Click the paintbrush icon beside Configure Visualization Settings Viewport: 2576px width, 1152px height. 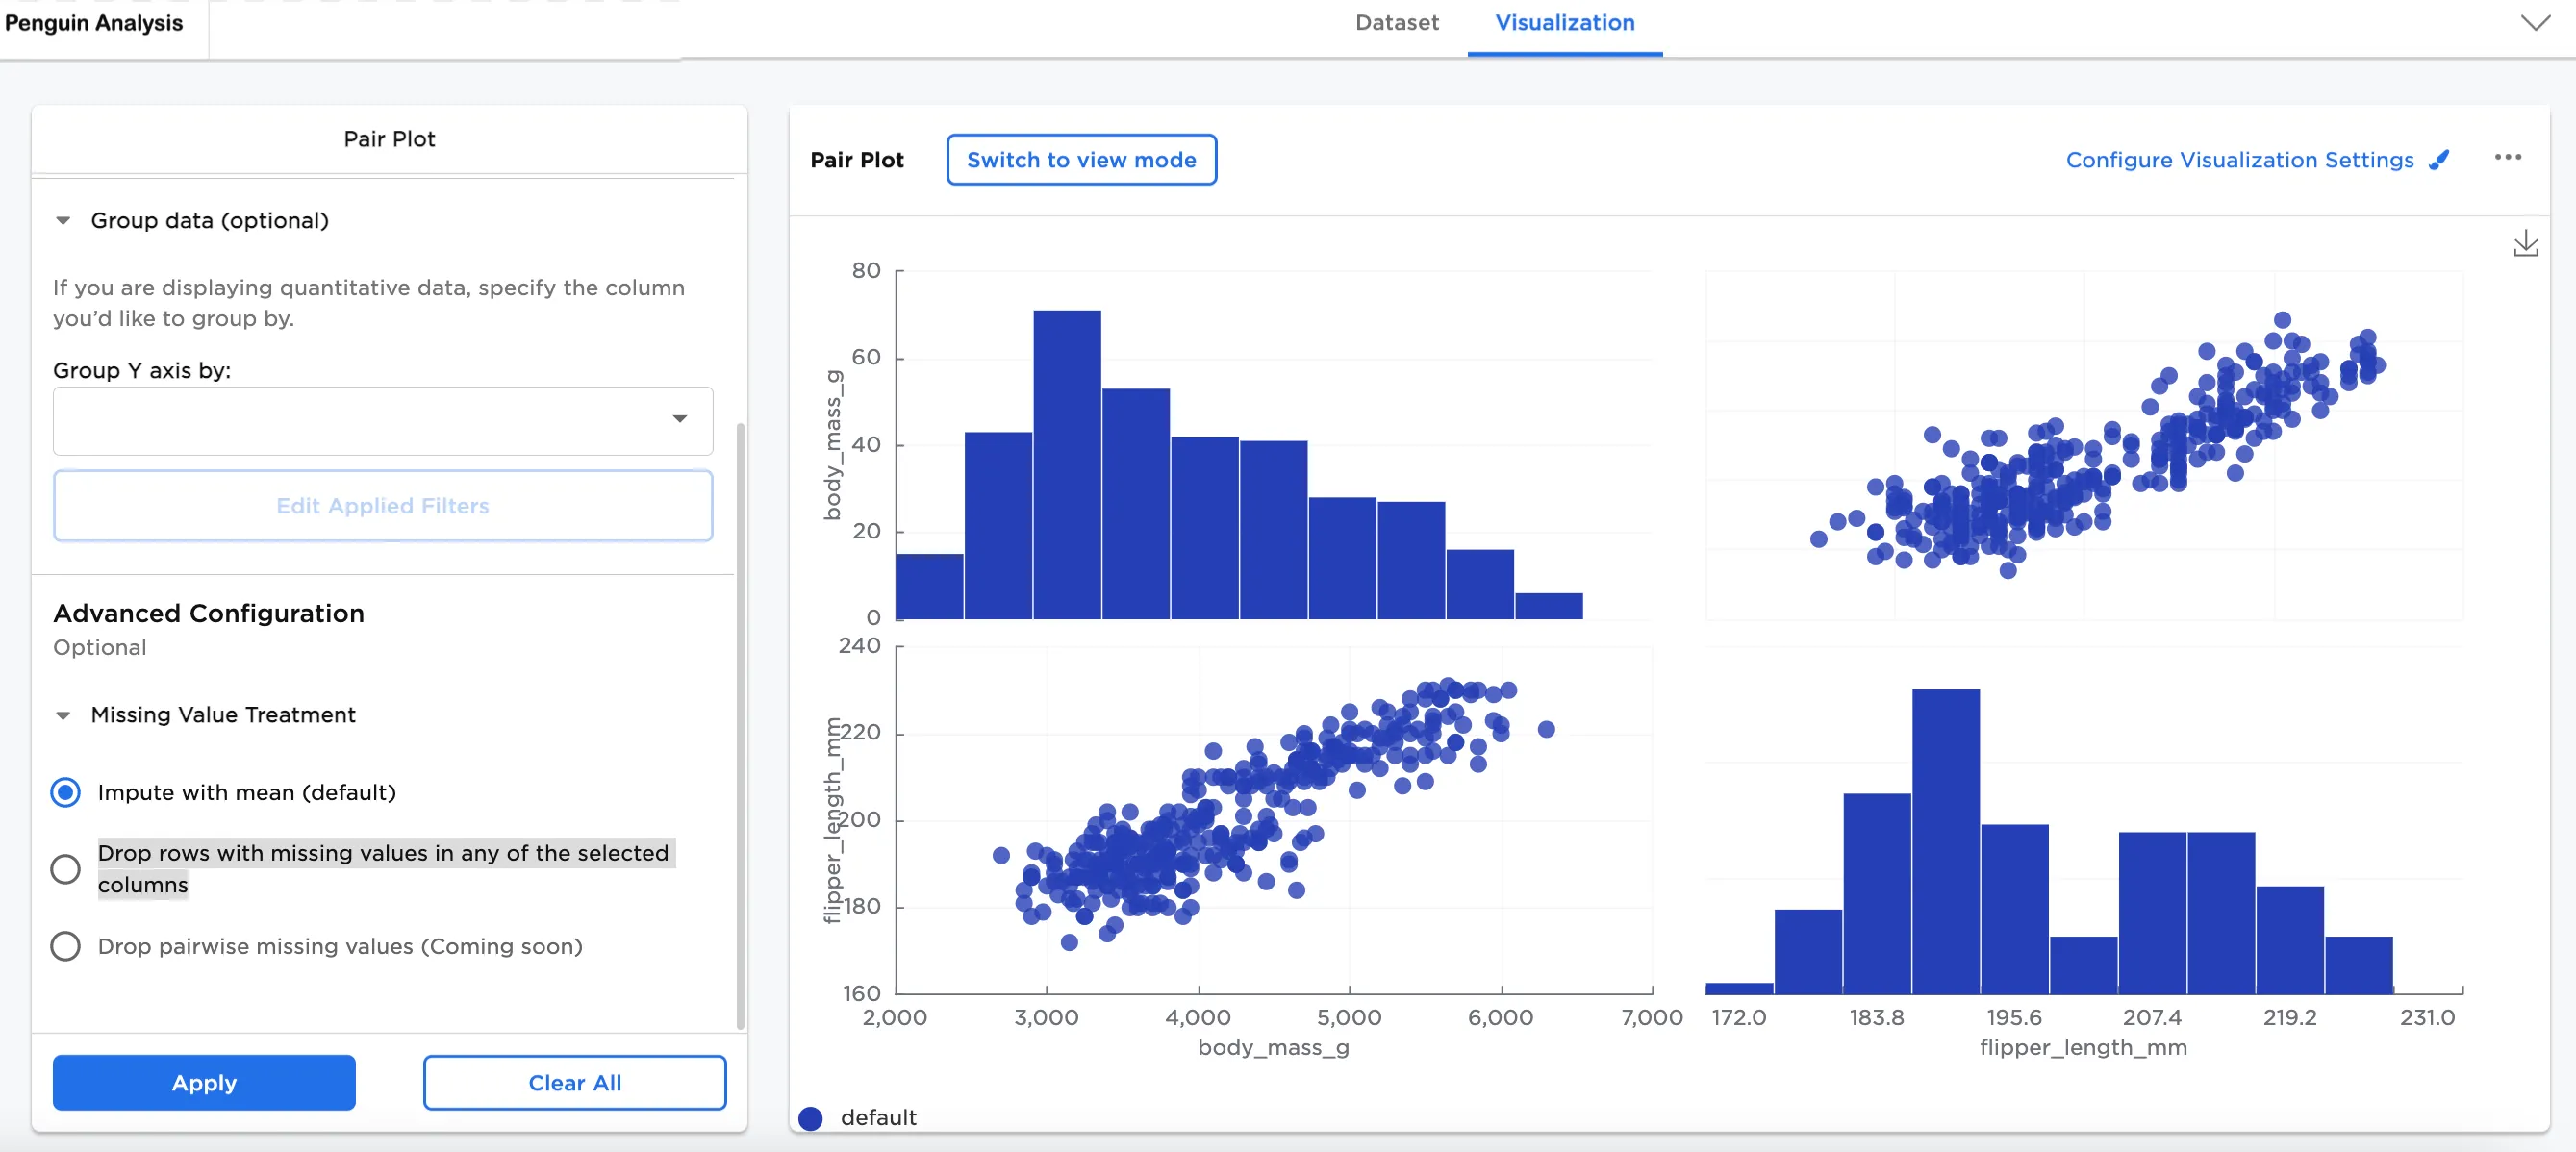2439,160
